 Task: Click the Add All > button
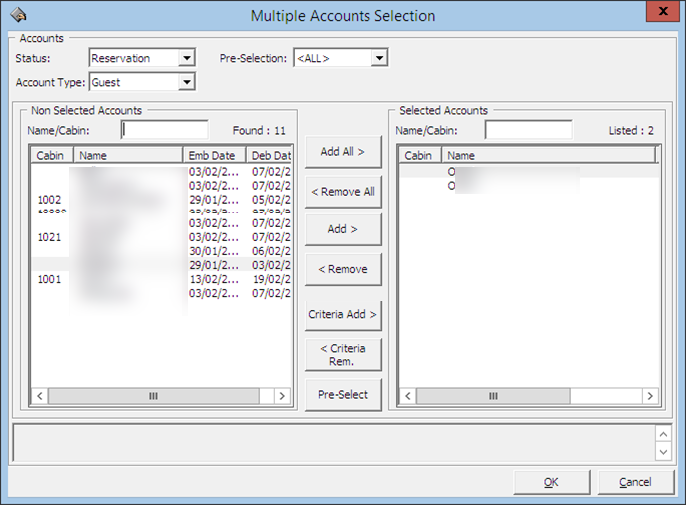pyautogui.click(x=343, y=152)
